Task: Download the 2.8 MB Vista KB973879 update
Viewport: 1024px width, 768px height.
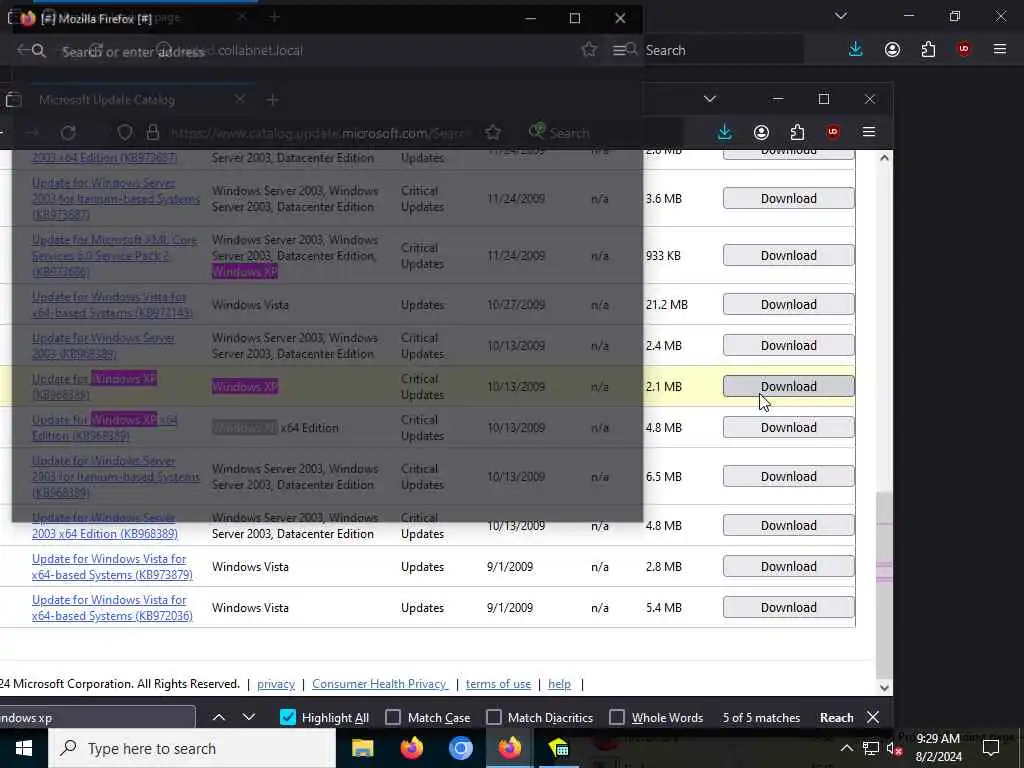Action: tap(788, 567)
